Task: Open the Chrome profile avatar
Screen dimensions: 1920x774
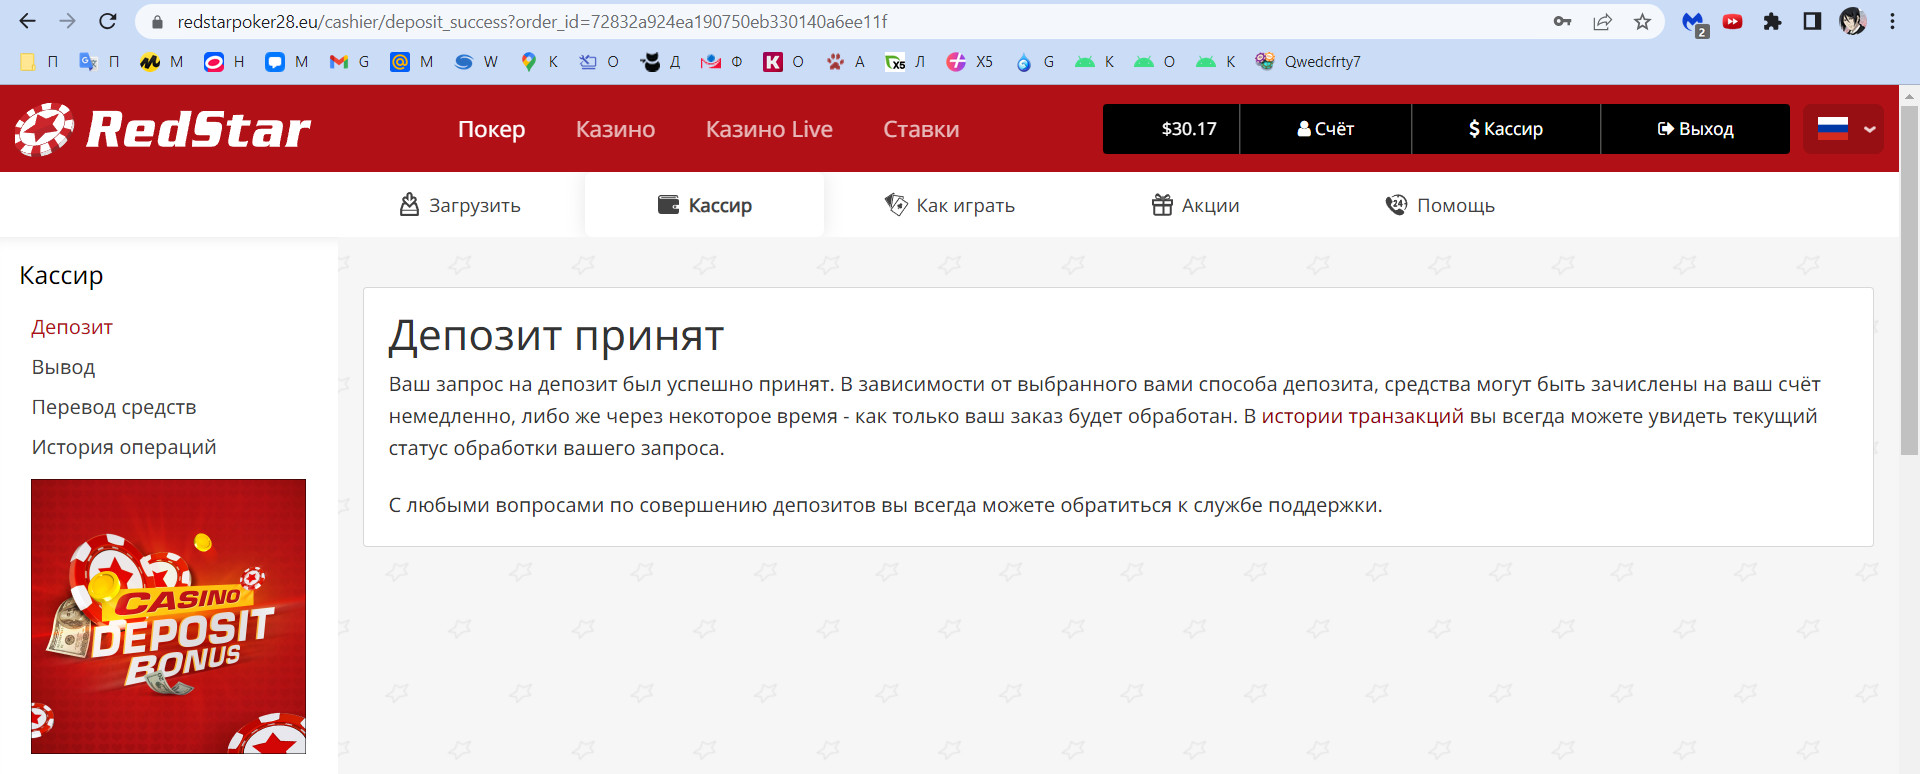Action: (1853, 21)
